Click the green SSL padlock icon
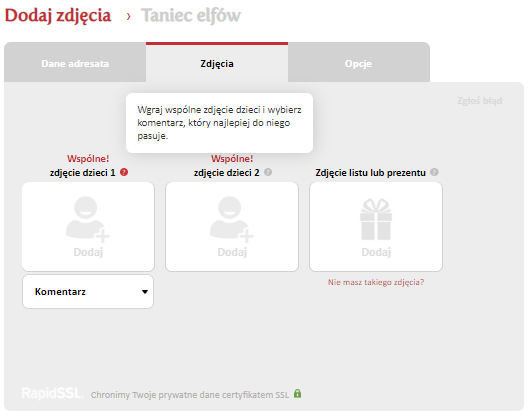 pos(297,393)
